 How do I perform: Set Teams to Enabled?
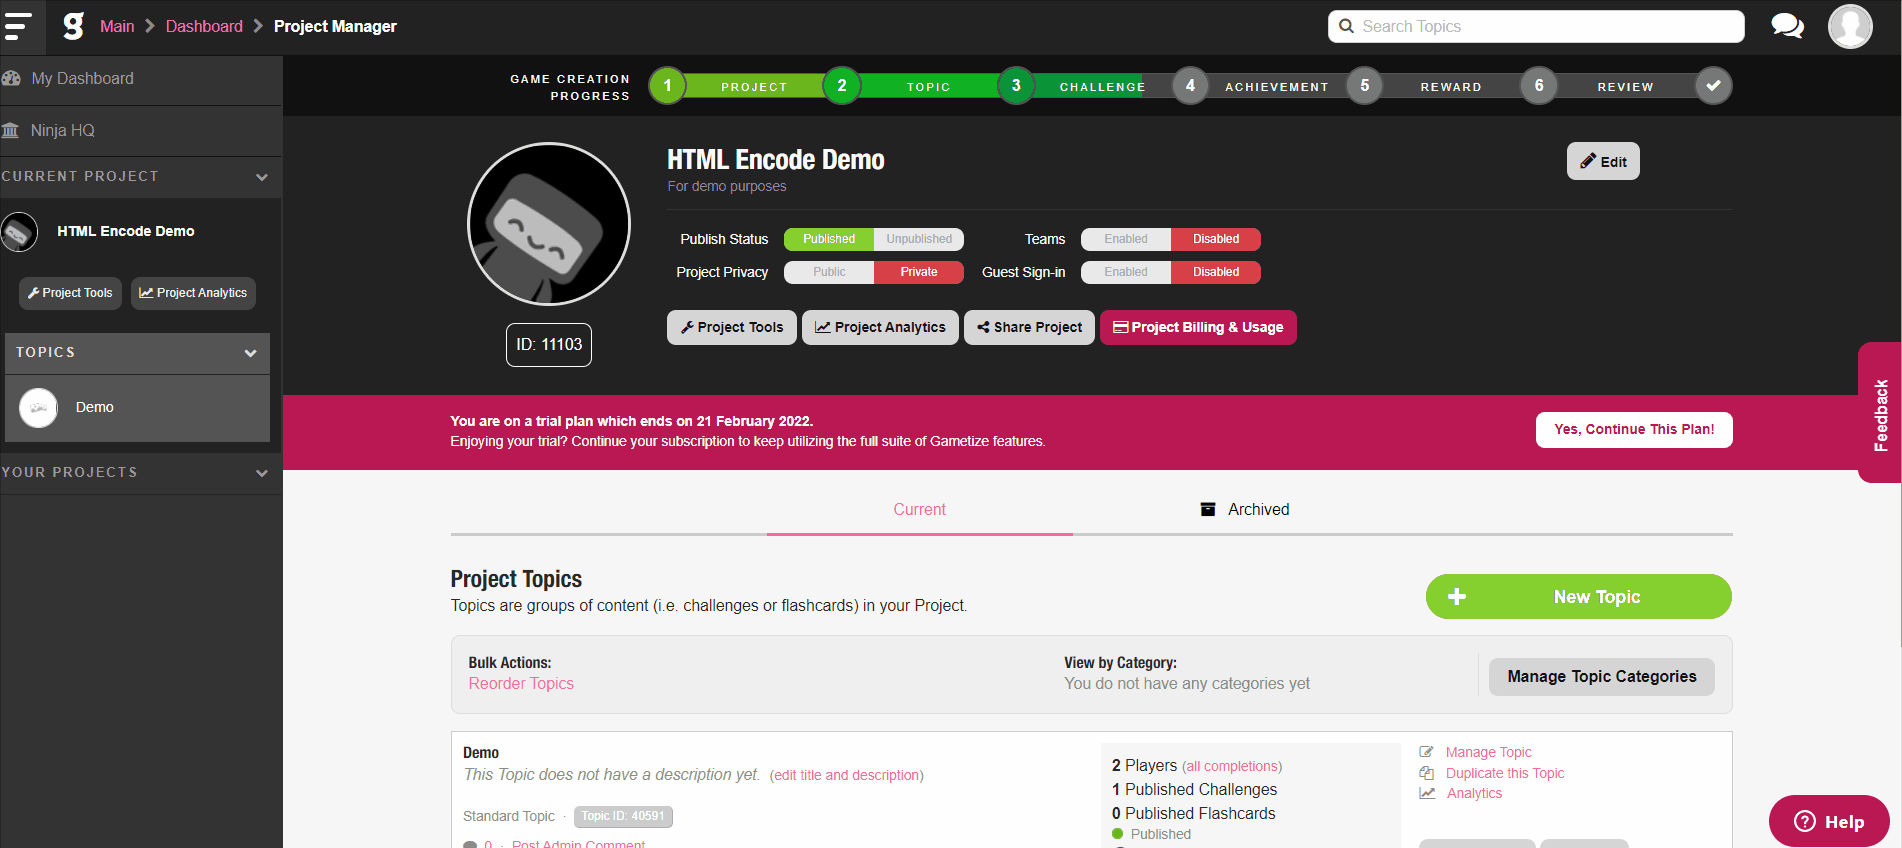tap(1126, 239)
